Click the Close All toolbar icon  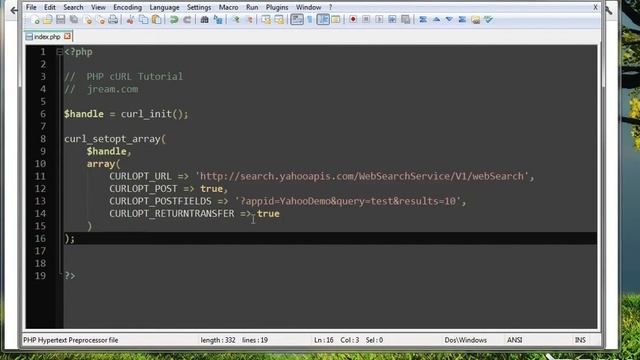(x=100, y=20)
